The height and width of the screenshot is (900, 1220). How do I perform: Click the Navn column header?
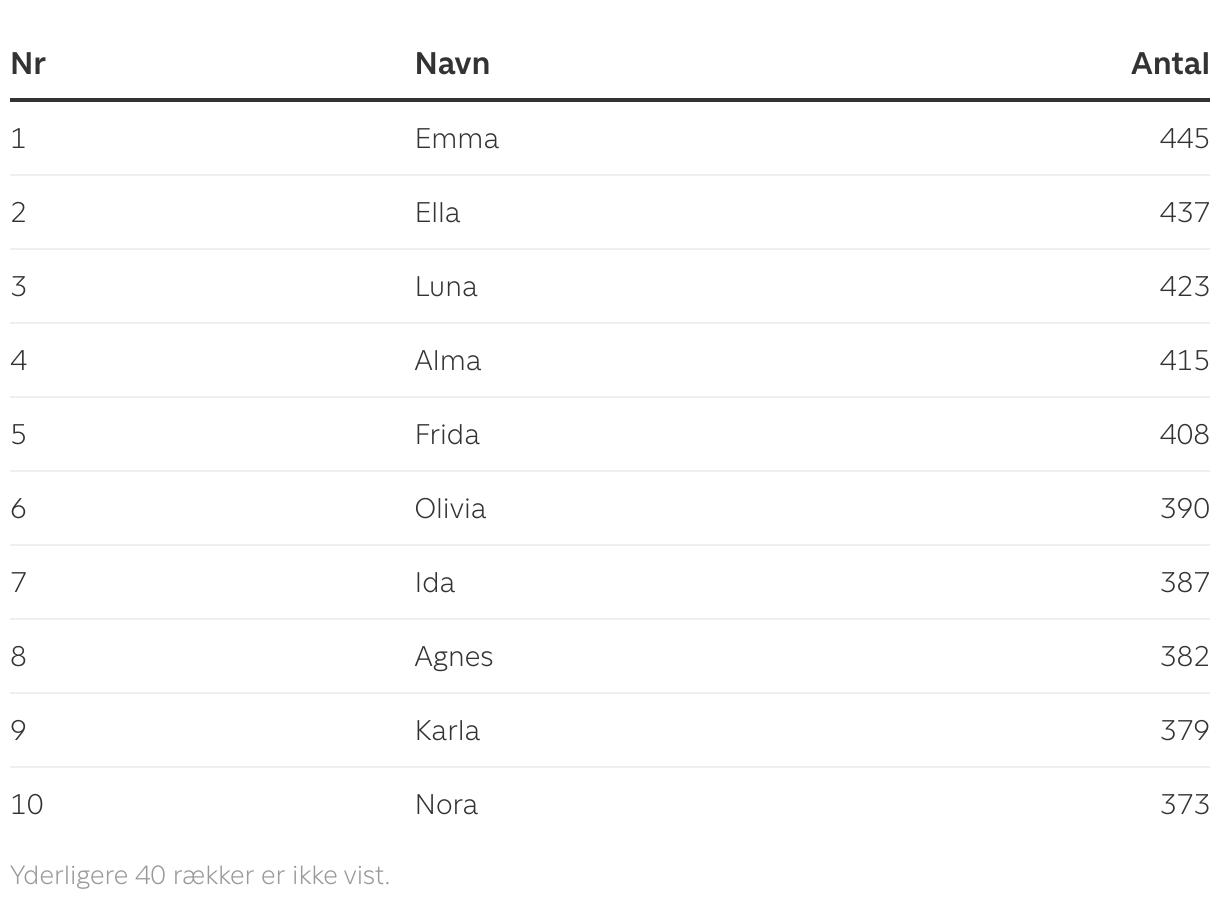pos(452,64)
